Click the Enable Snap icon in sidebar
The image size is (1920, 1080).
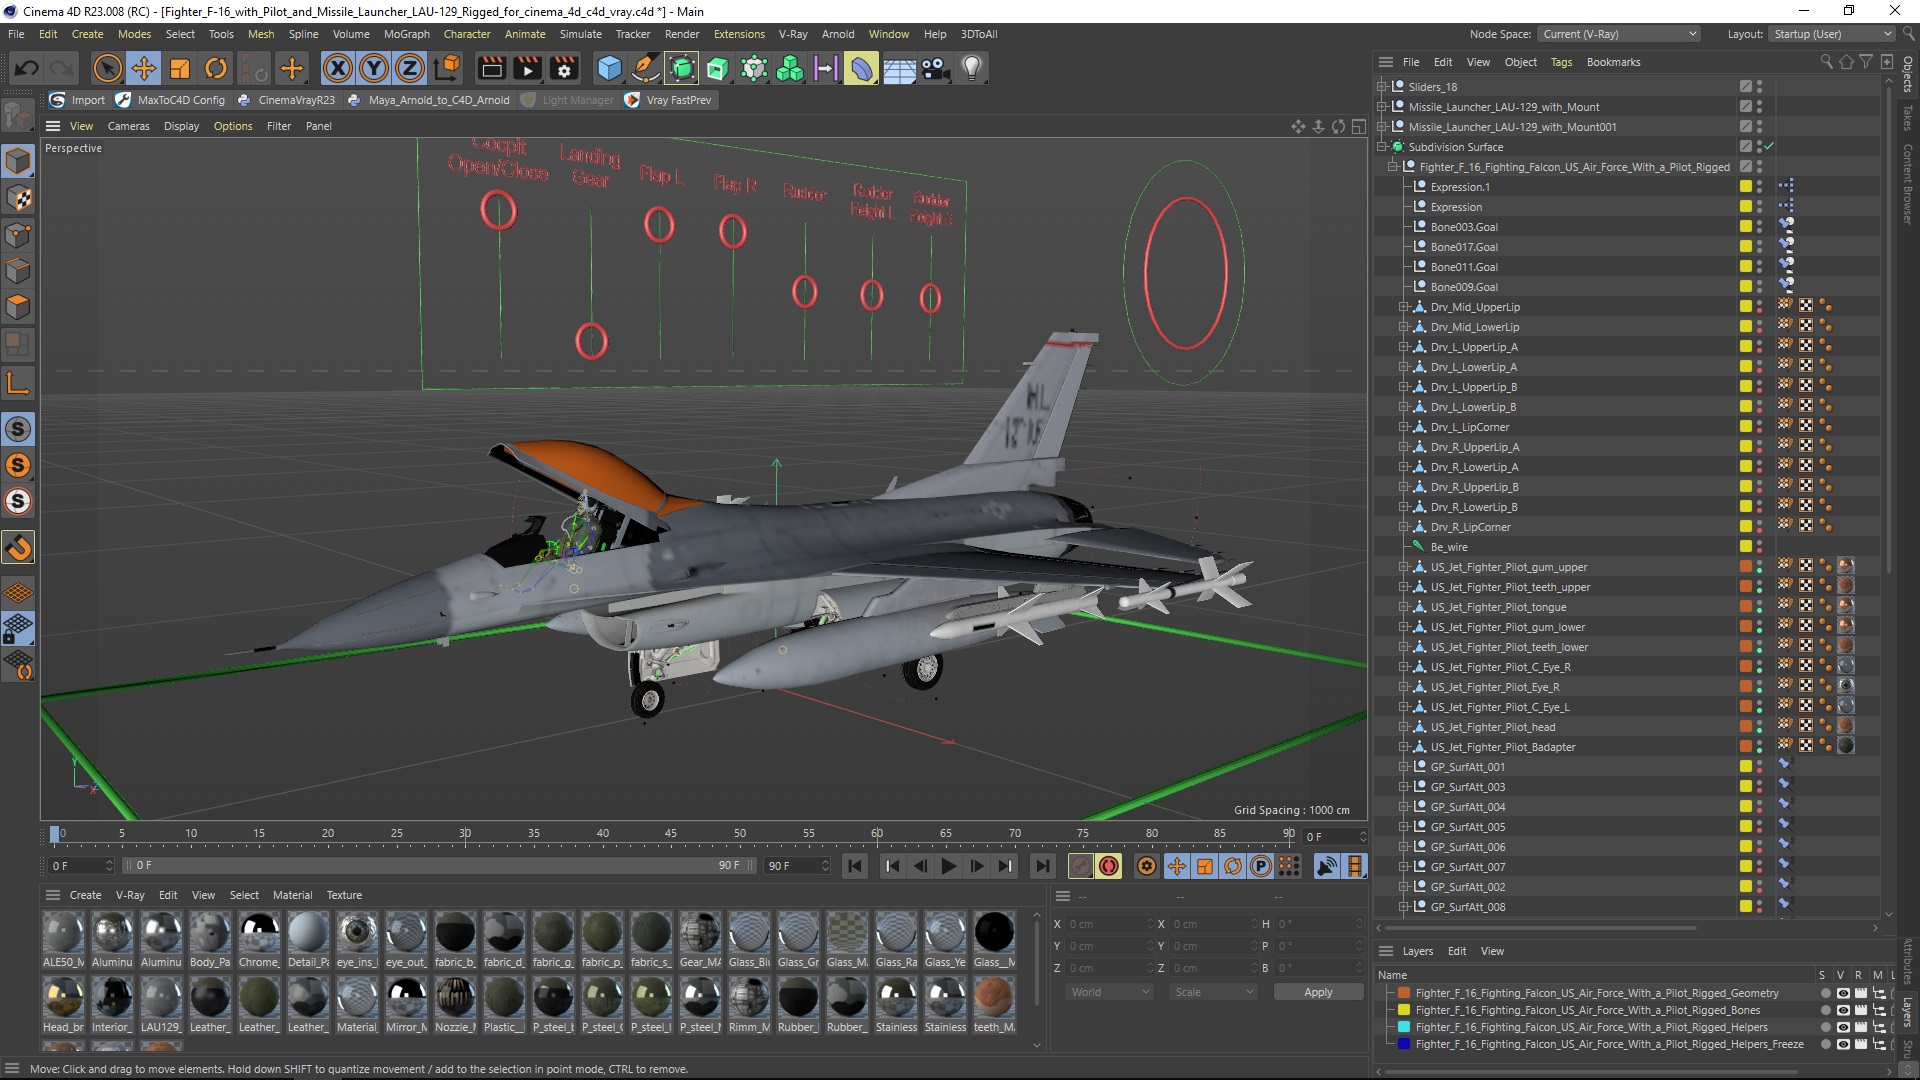18,548
